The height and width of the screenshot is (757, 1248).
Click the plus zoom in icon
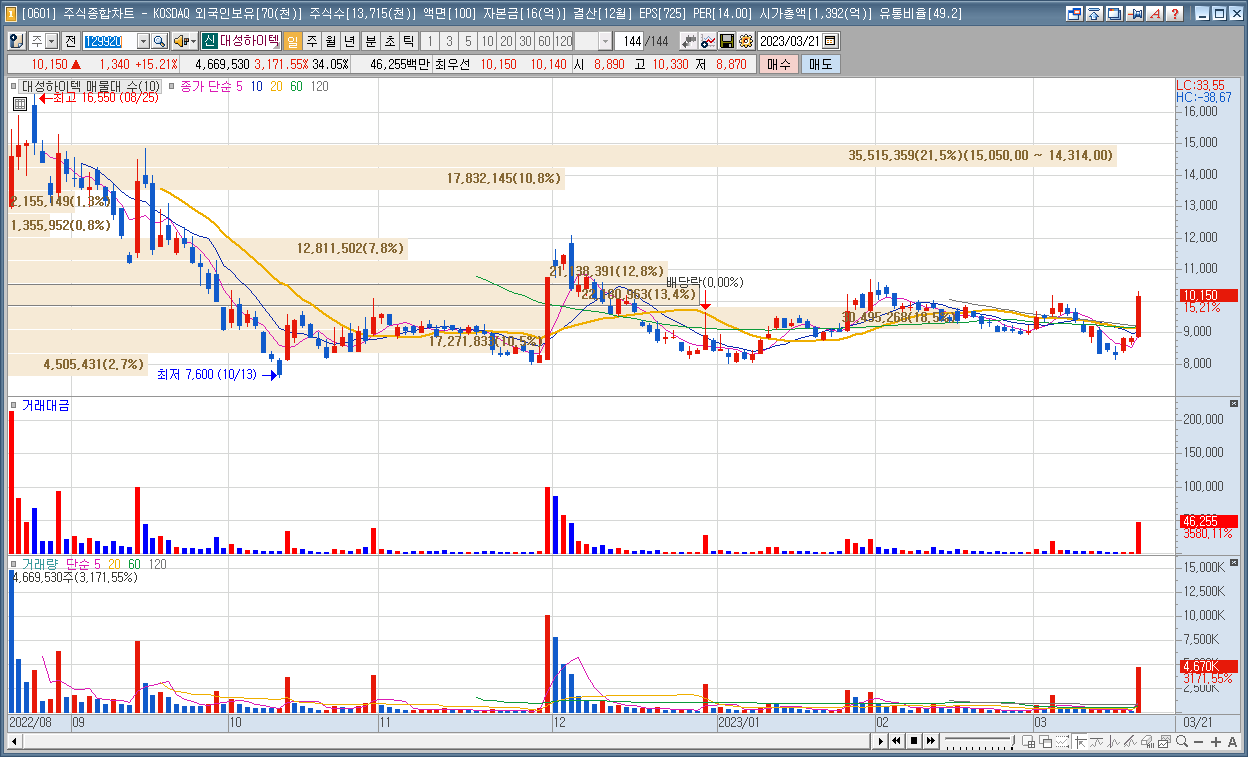(1216, 741)
